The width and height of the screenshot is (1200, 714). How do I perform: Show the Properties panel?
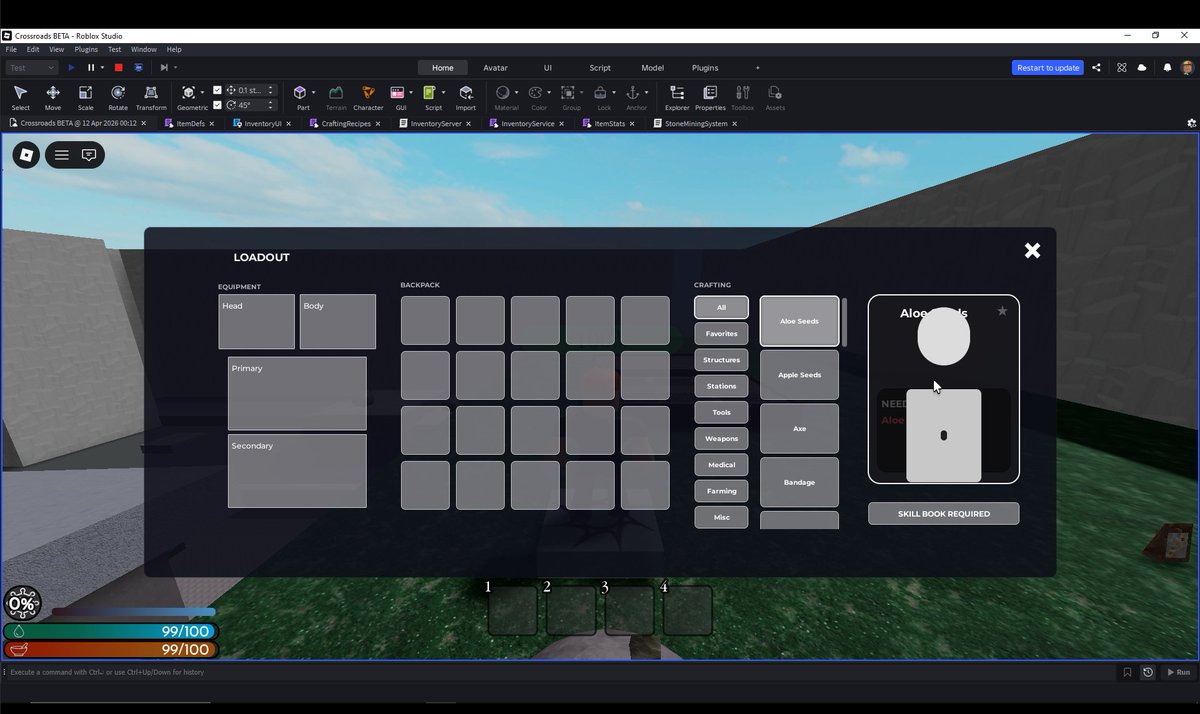(710, 97)
